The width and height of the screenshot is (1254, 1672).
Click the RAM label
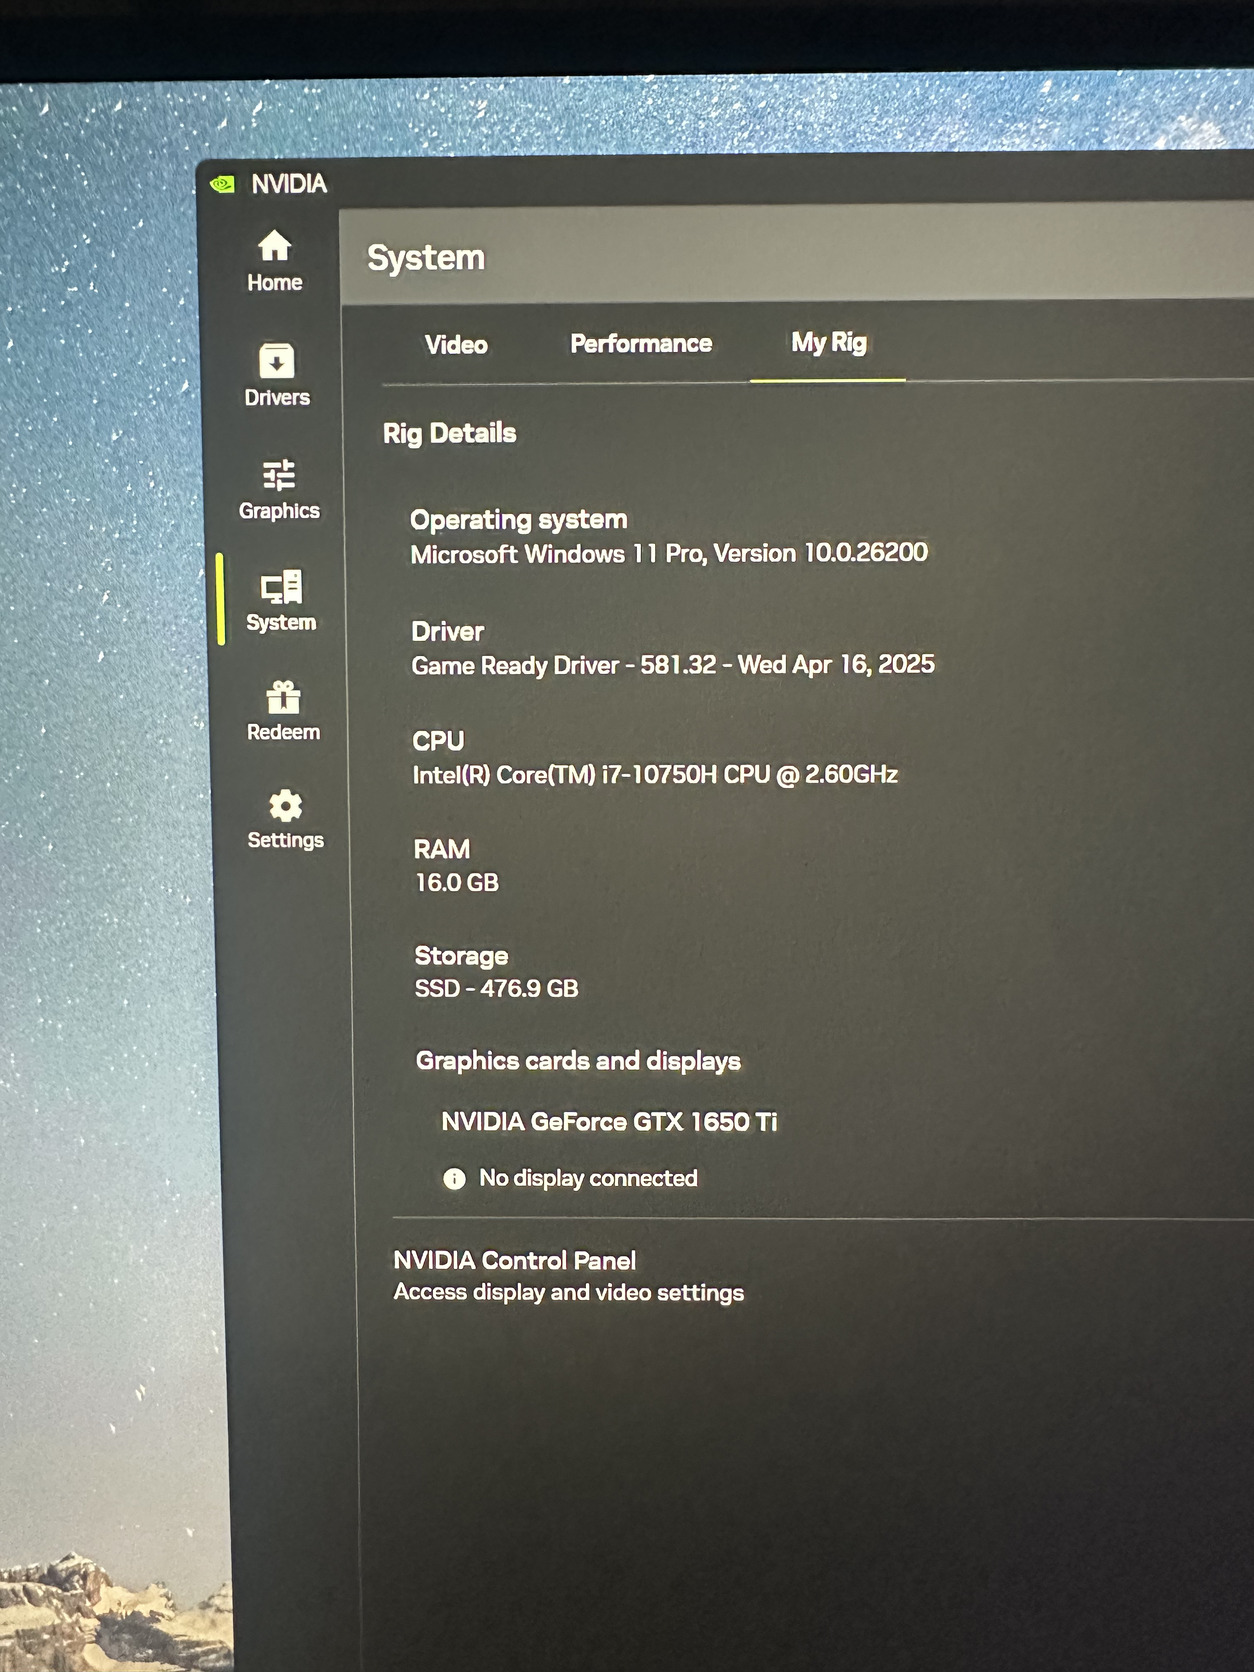click(x=442, y=849)
